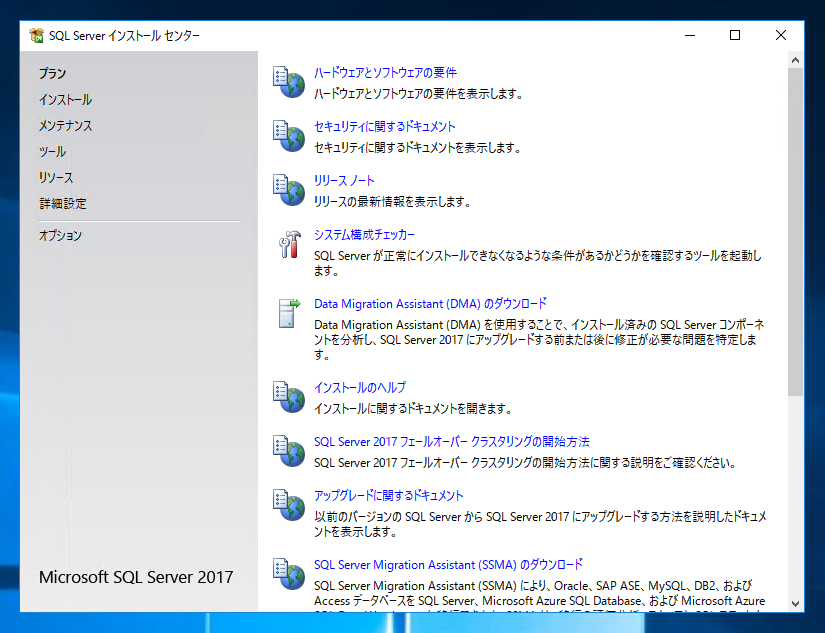Select 詳細設定 in the left navigation
825x633 pixels.
(63, 204)
